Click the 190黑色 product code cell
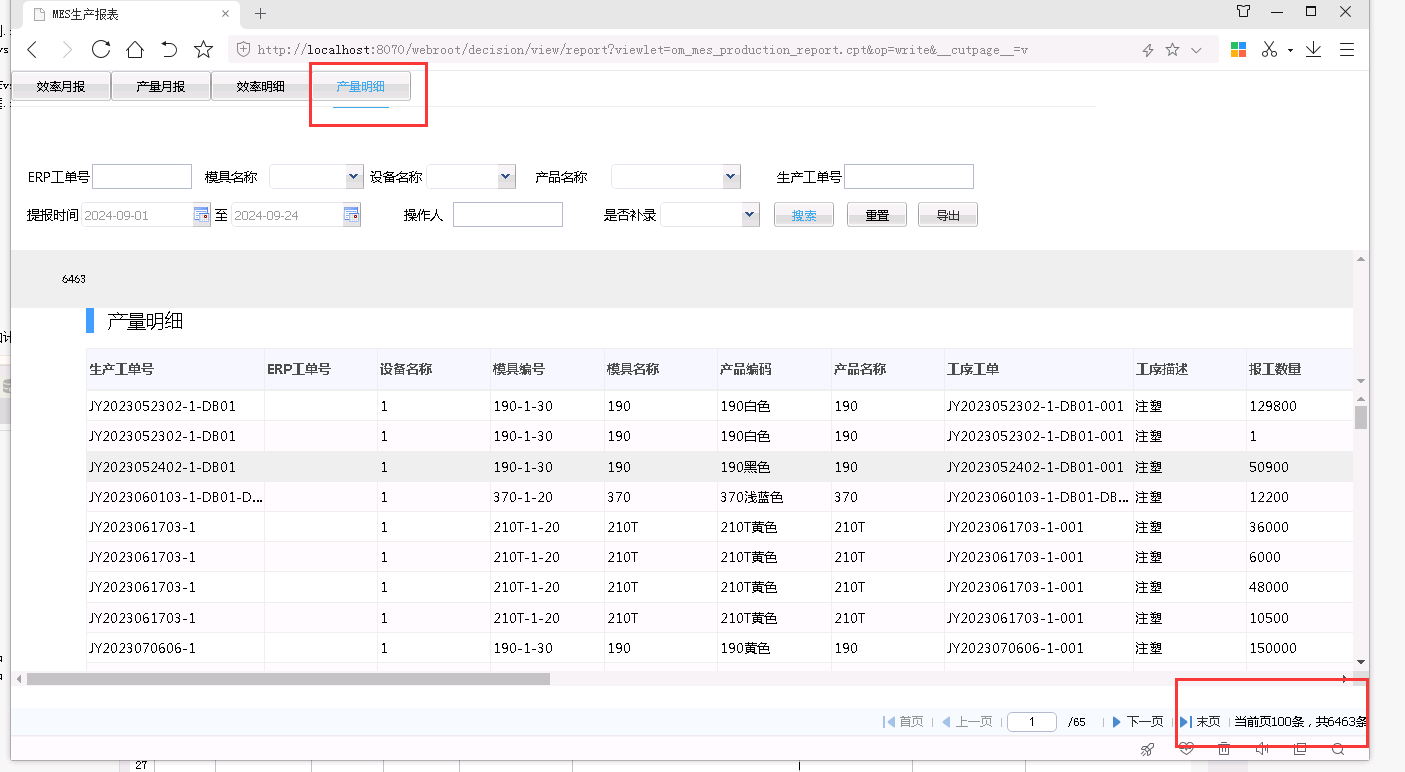The width and height of the screenshot is (1405, 772). pos(774,467)
